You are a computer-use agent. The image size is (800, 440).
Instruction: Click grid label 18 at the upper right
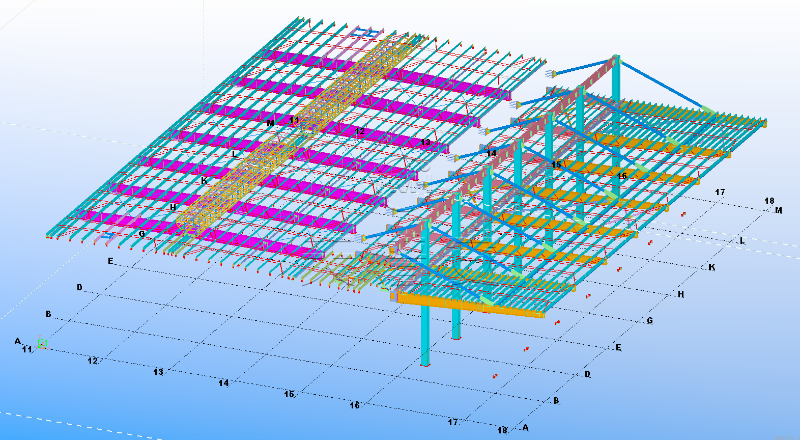pos(769,201)
